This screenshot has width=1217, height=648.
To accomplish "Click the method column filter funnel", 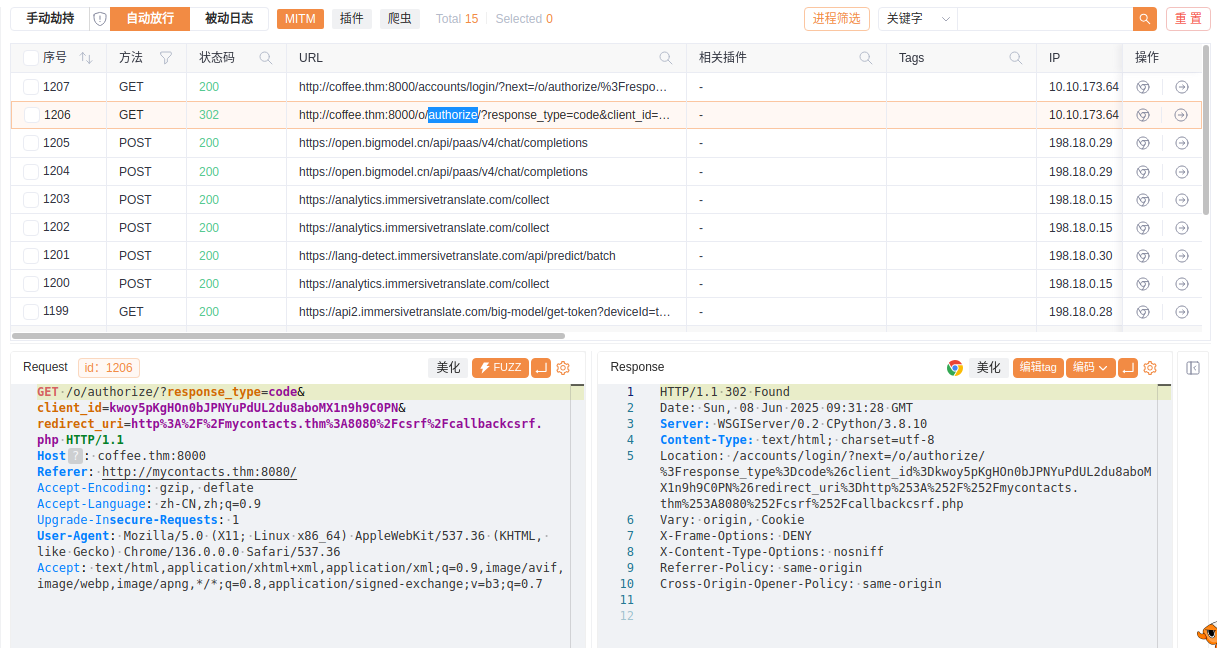I will pyautogui.click(x=166, y=58).
